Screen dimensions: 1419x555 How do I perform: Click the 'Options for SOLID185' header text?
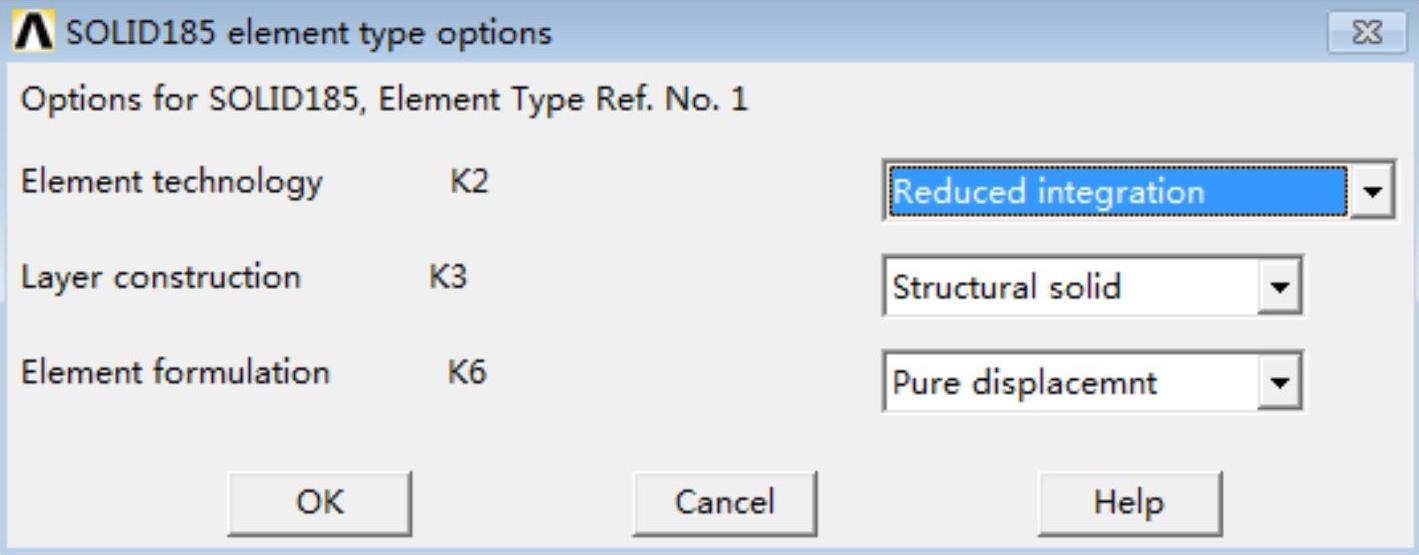tap(384, 100)
